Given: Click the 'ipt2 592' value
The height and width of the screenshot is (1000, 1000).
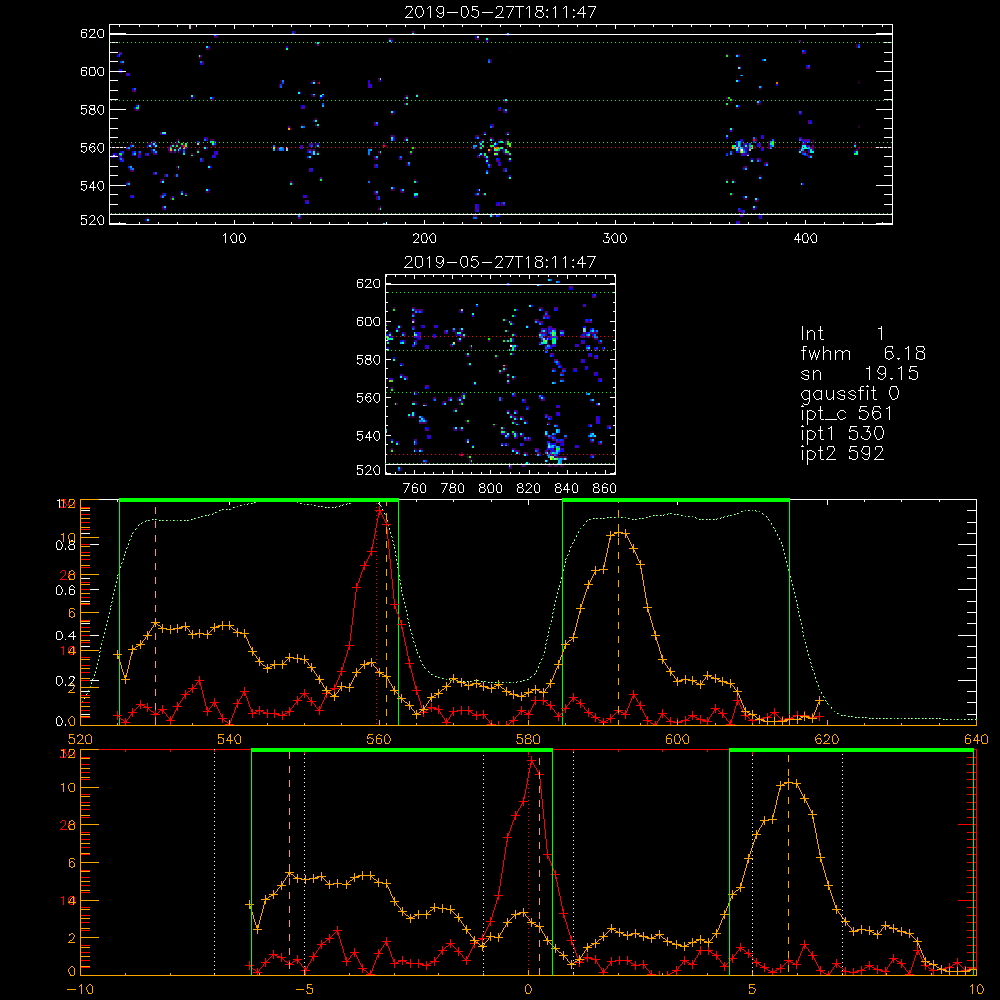Looking at the screenshot, I should (842, 453).
